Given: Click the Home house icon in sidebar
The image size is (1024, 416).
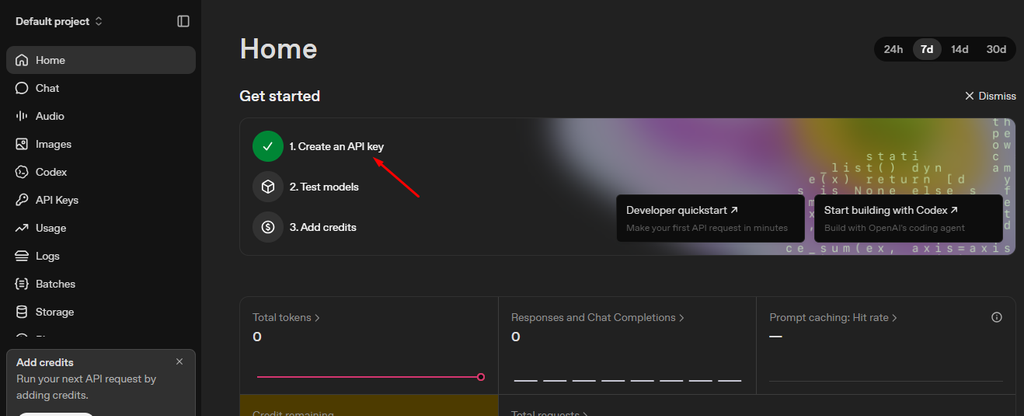Looking at the screenshot, I should click(x=22, y=60).
